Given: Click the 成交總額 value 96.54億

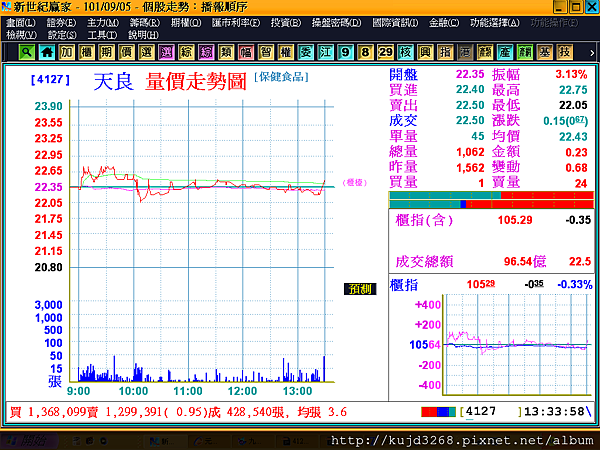Looking at the screenshot, I should 525,262.
